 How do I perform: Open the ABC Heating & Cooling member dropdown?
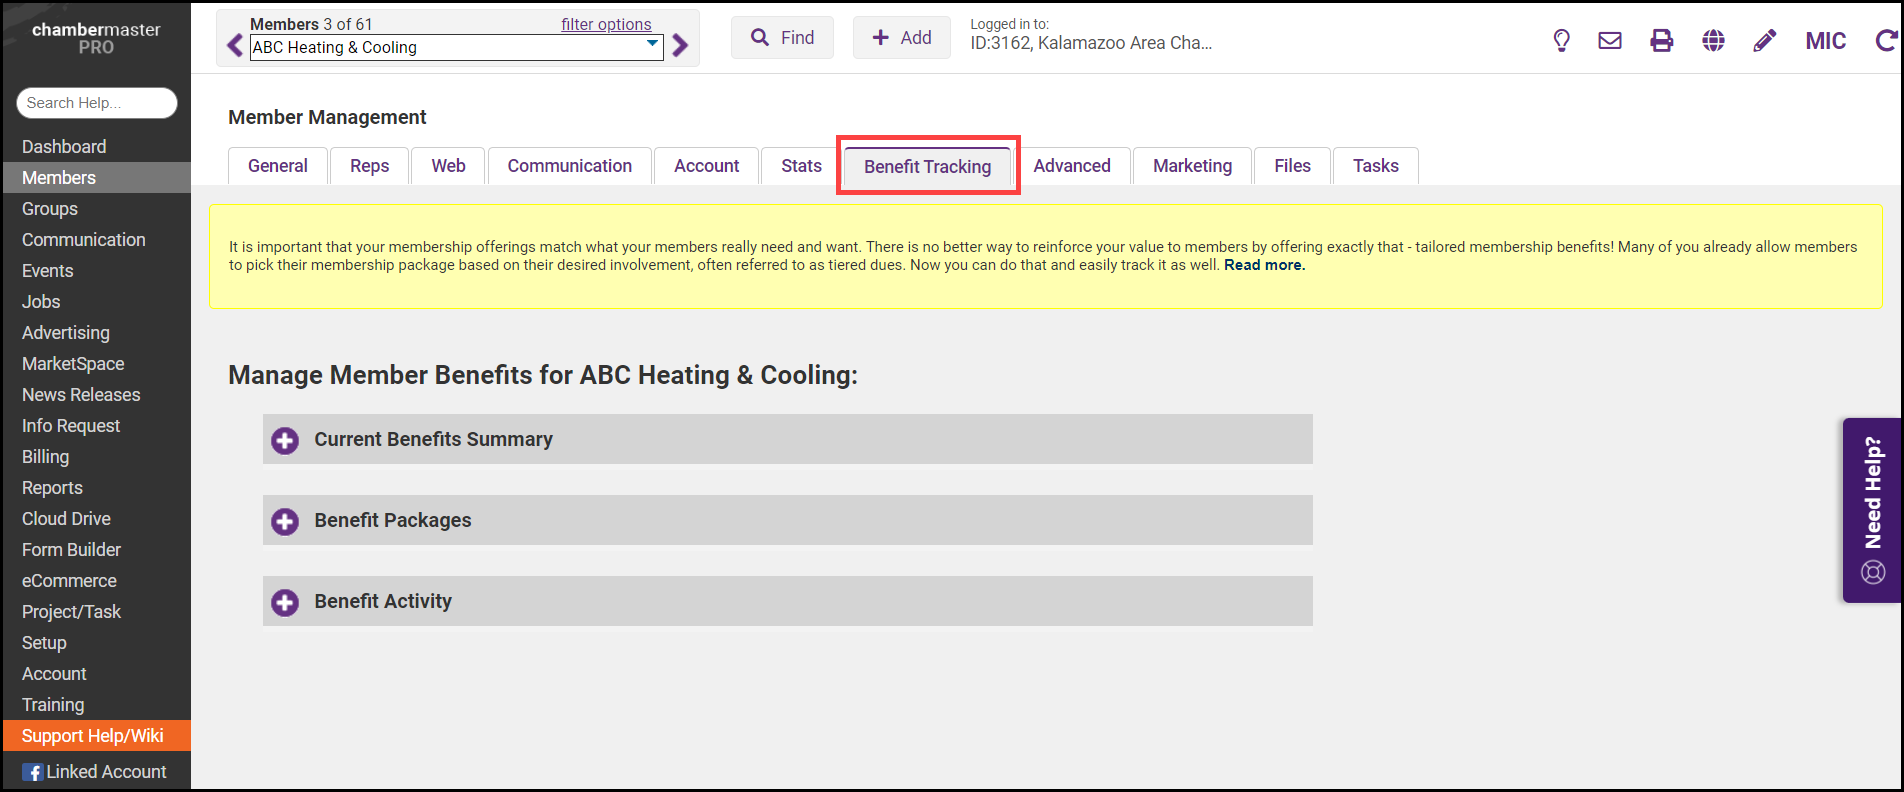(x=456, y=47)
